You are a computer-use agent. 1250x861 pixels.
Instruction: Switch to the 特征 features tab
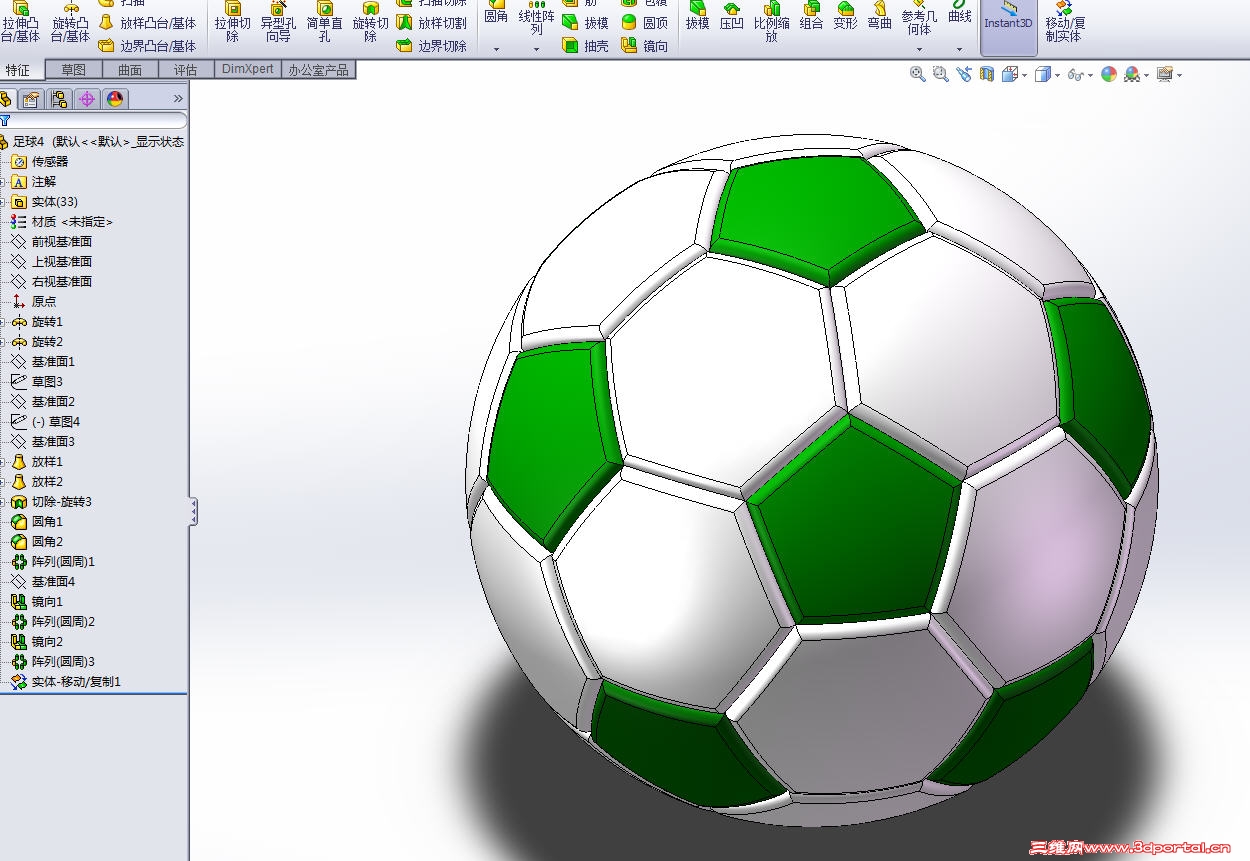coord(21,70)
